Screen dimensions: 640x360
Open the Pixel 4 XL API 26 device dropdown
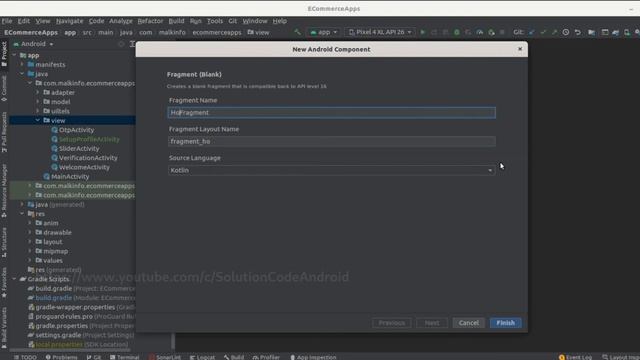[380, 32]
